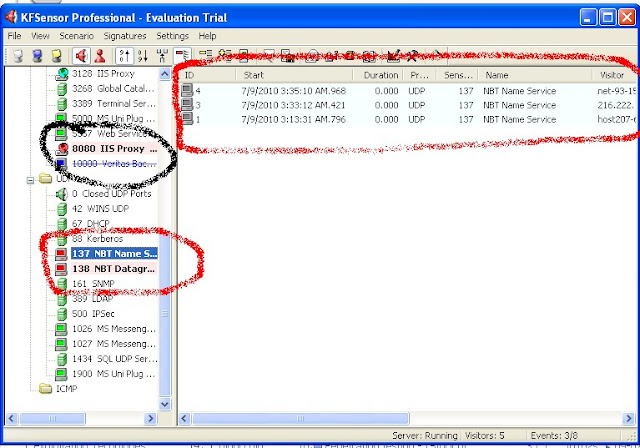Image resolution: width=640 pixels, height=448 pixels.
Task: Select the 161 SNMP tree item
Action: click(x=93, y=284)
